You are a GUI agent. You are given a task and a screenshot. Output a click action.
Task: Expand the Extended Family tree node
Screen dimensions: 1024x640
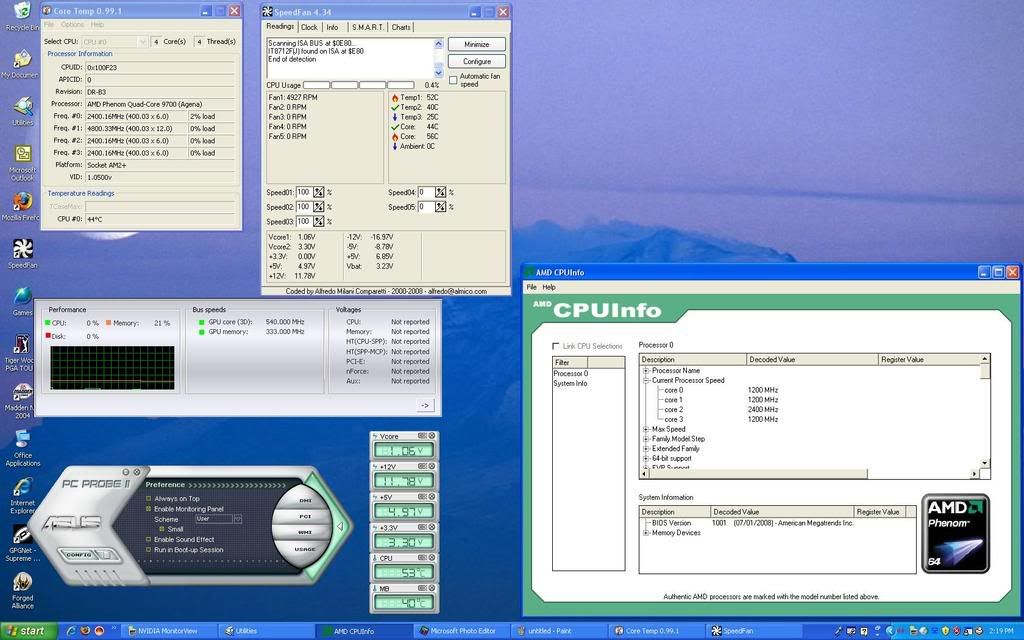[x=646, y=449]
